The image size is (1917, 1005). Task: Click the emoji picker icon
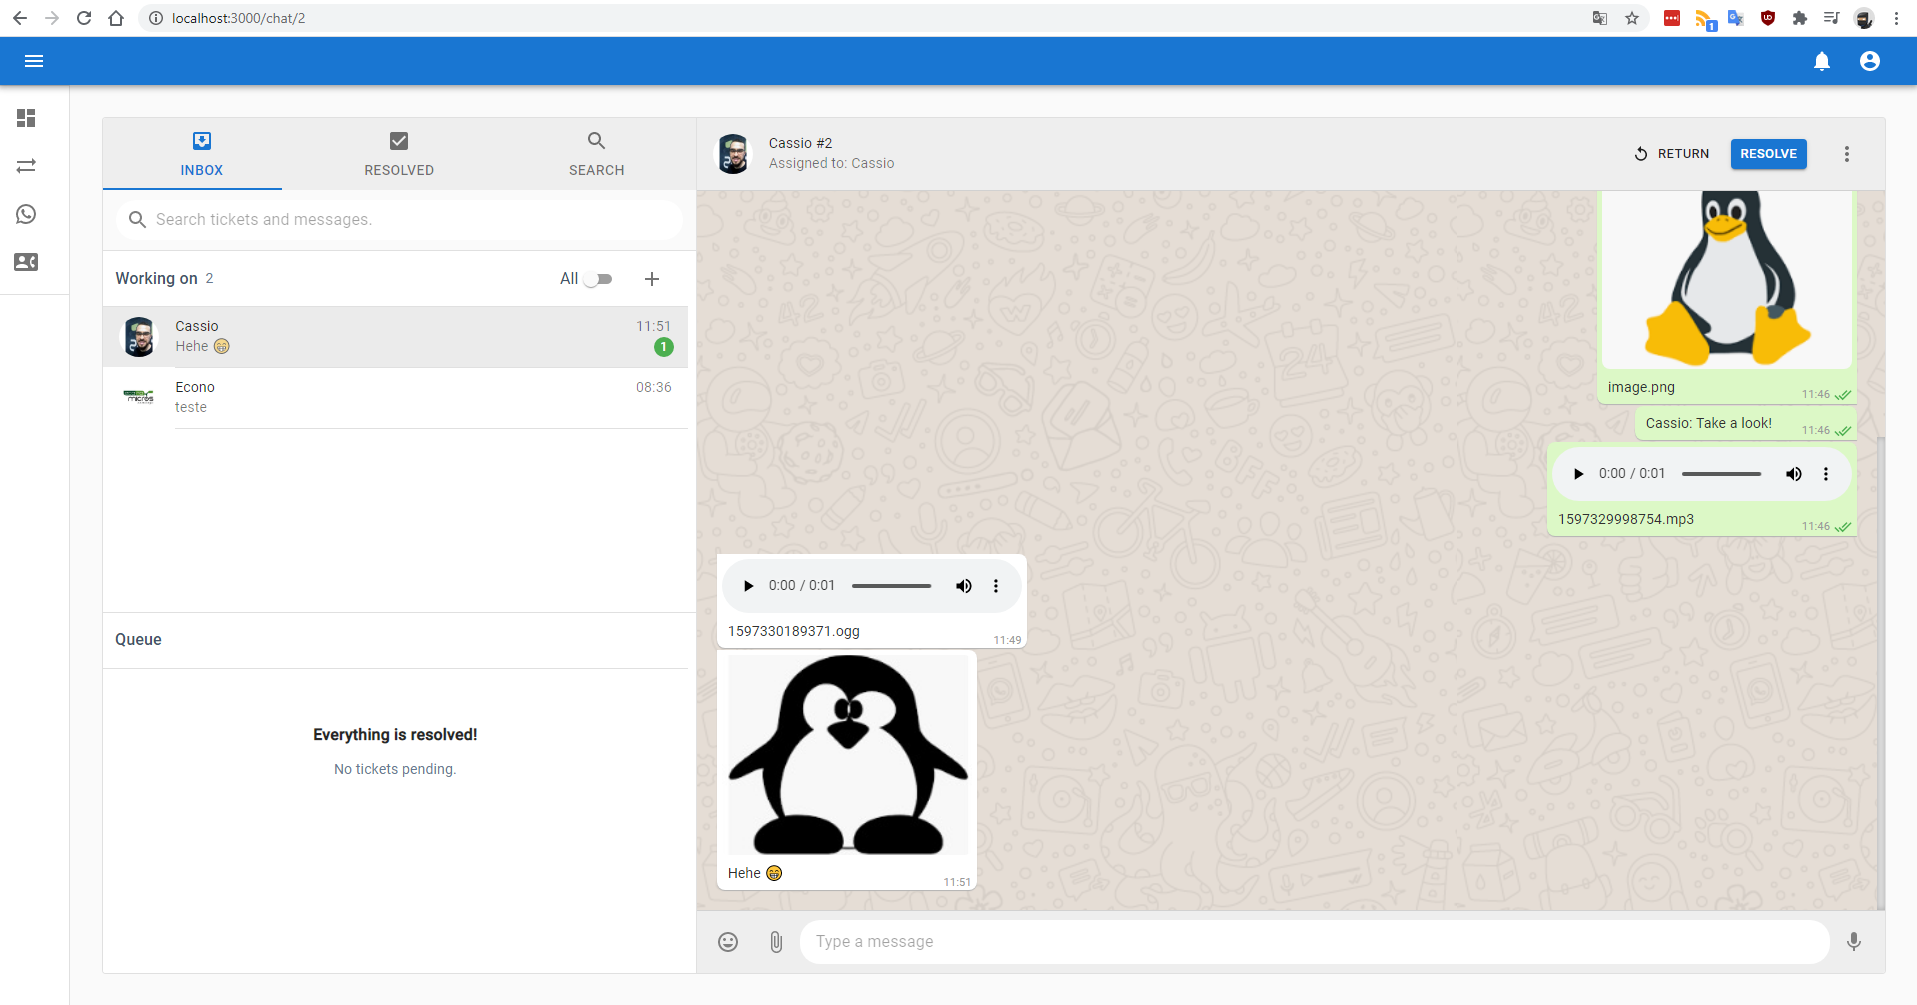pyautogui.click(x=728, y=942)
